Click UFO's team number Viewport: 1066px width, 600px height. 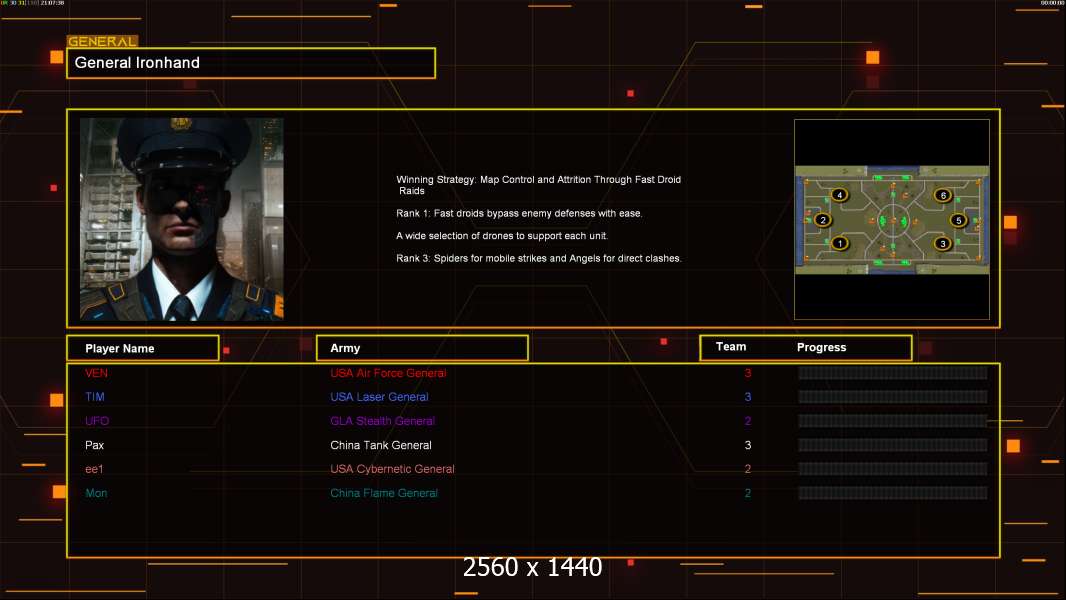click(748, 421)
